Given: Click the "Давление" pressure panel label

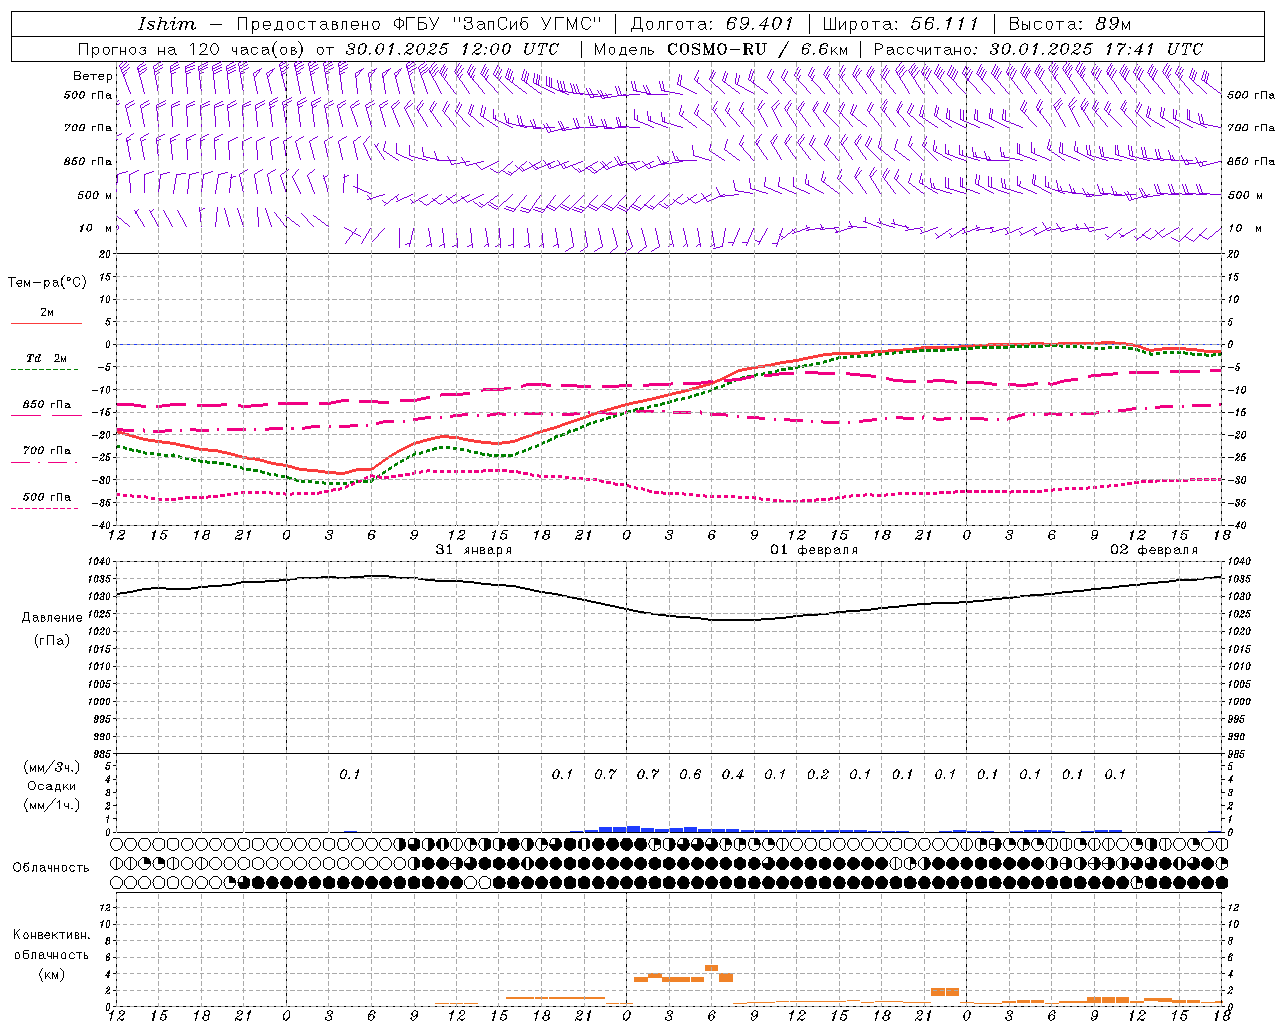Looking at the screenshot, I should click(x=52, y=618).
